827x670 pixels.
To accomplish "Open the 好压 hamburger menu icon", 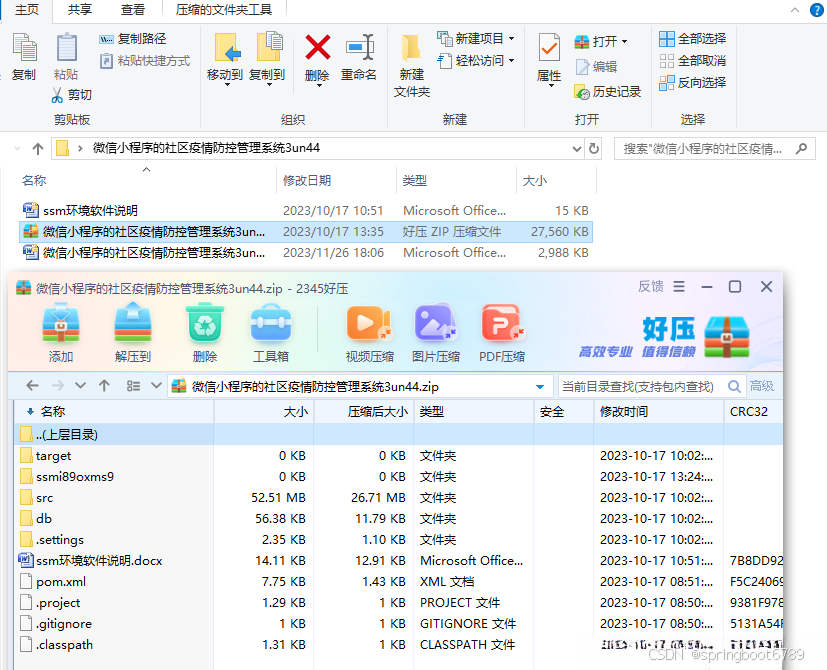I will coord(679,286).
